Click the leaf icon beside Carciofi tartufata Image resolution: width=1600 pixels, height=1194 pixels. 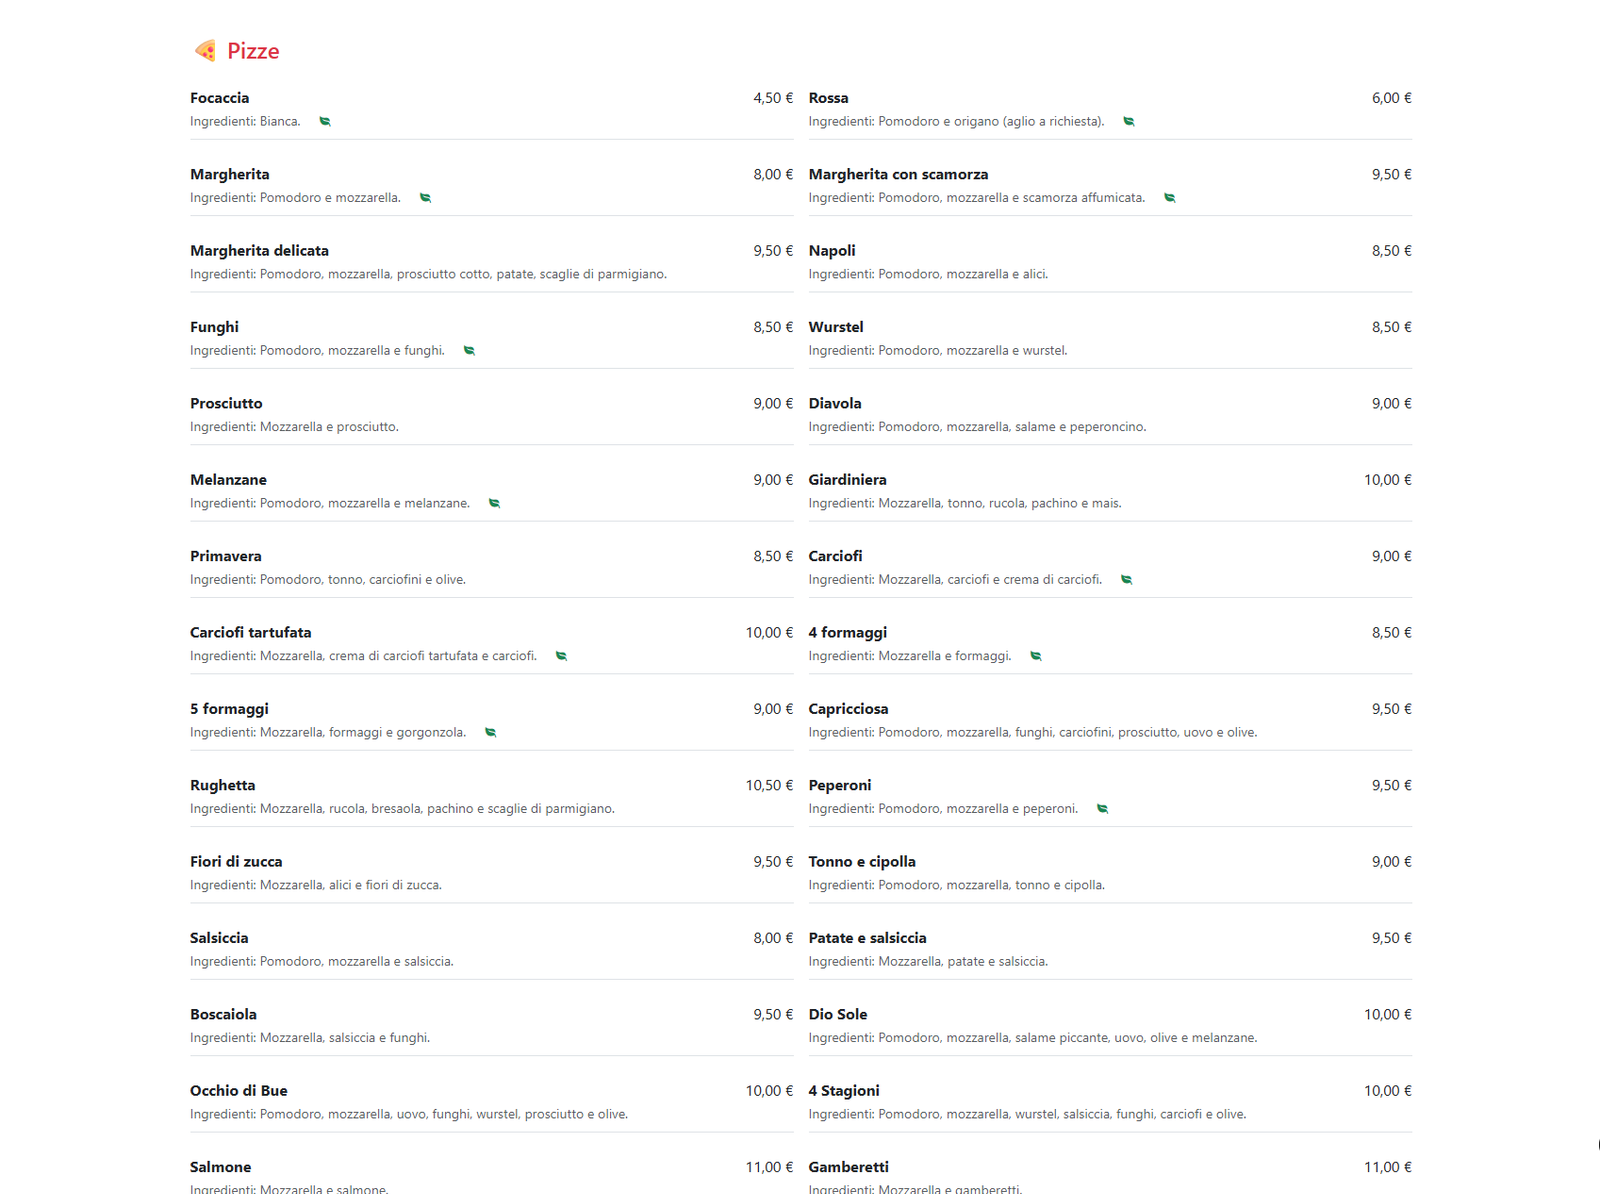click(x=561, y=656)
